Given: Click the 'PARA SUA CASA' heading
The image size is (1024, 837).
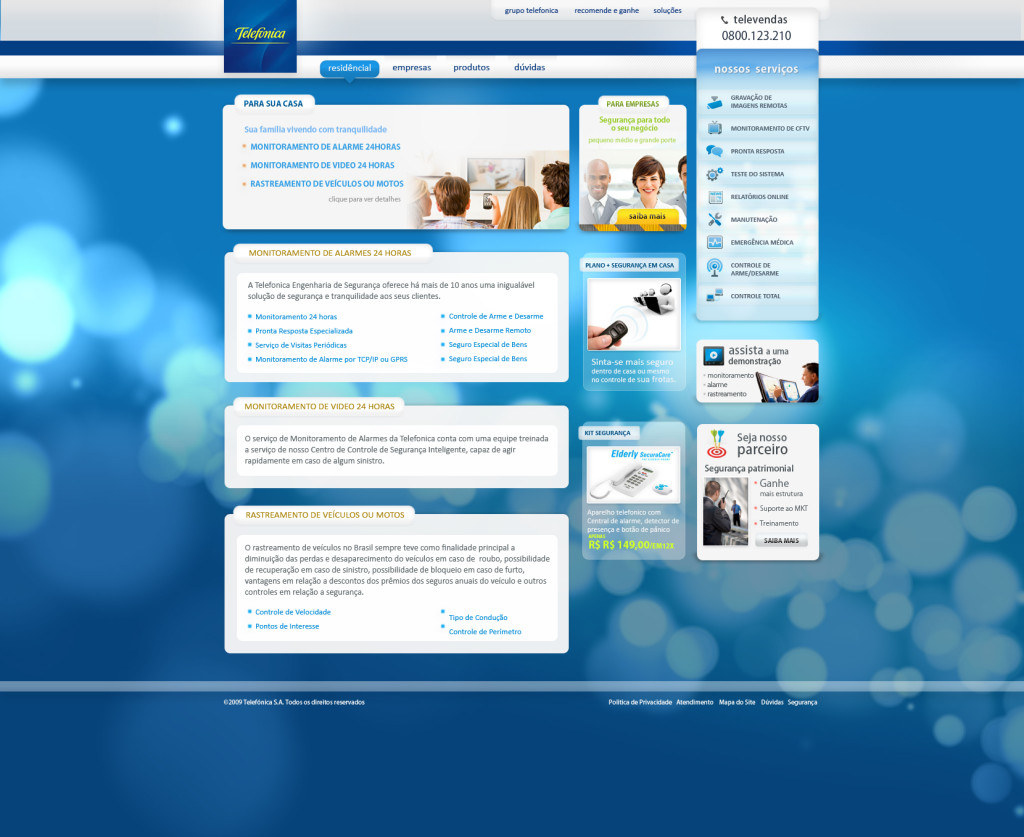Looking at the screenshot, I should (273, 104).
